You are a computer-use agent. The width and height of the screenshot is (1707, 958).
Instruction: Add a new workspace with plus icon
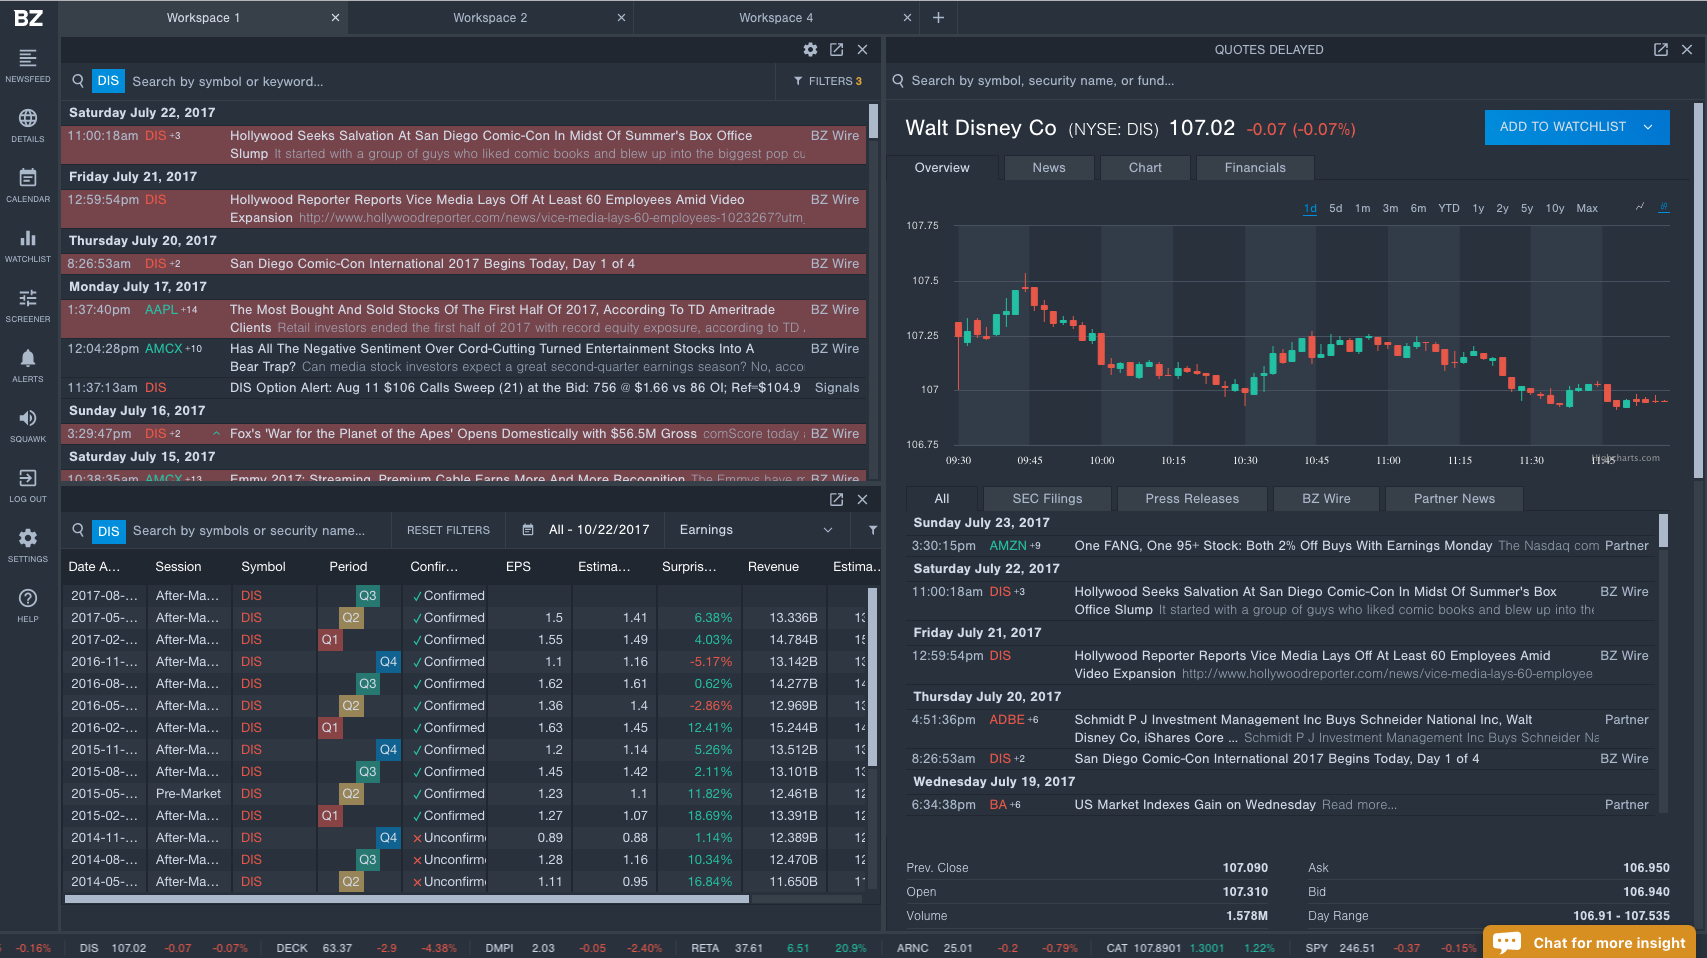938,18
